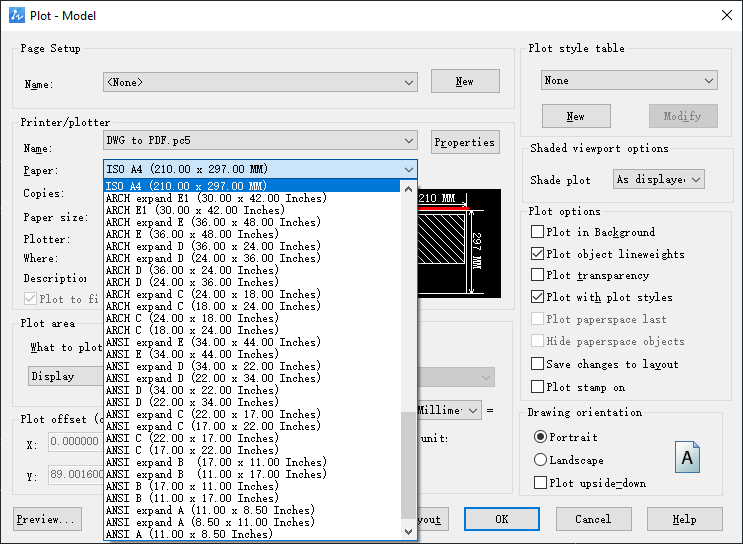The image size is (743, 544).
Task: Click scroll up arrow in paper list
Action: click(x=408, y=189)
